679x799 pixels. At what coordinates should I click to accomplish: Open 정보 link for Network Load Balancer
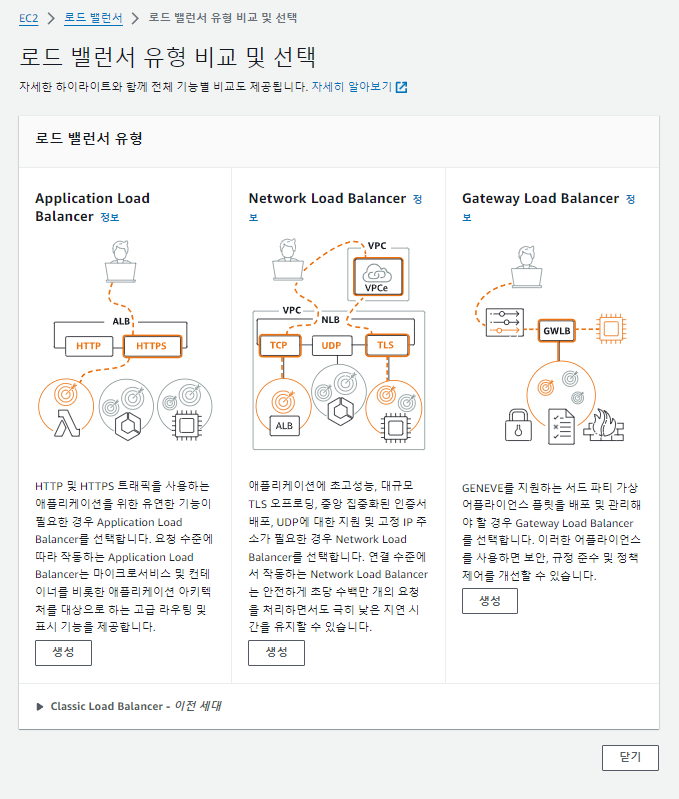(x=417, y=199)
